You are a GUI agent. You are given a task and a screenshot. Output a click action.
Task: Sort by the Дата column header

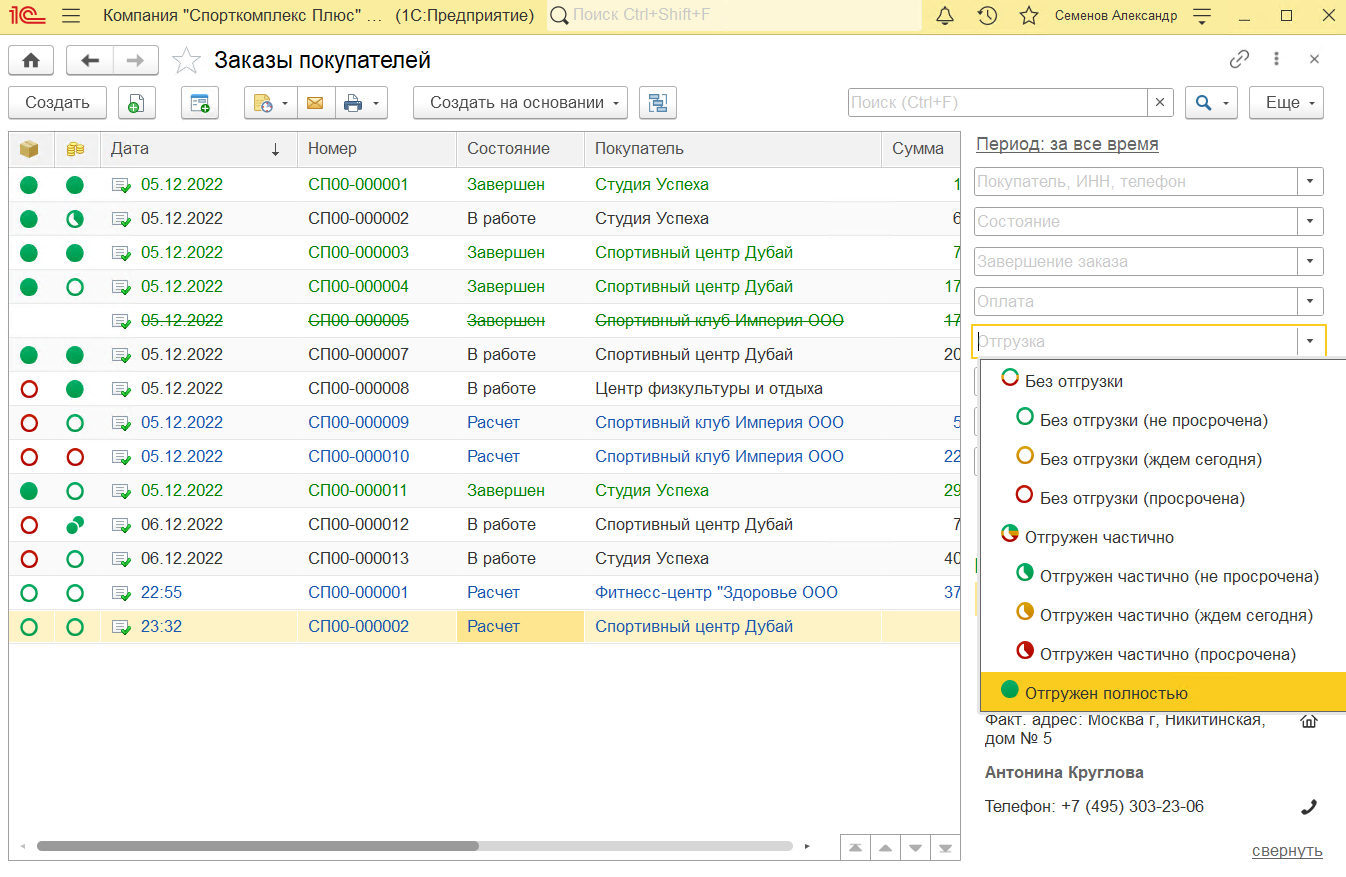point(198,149)
